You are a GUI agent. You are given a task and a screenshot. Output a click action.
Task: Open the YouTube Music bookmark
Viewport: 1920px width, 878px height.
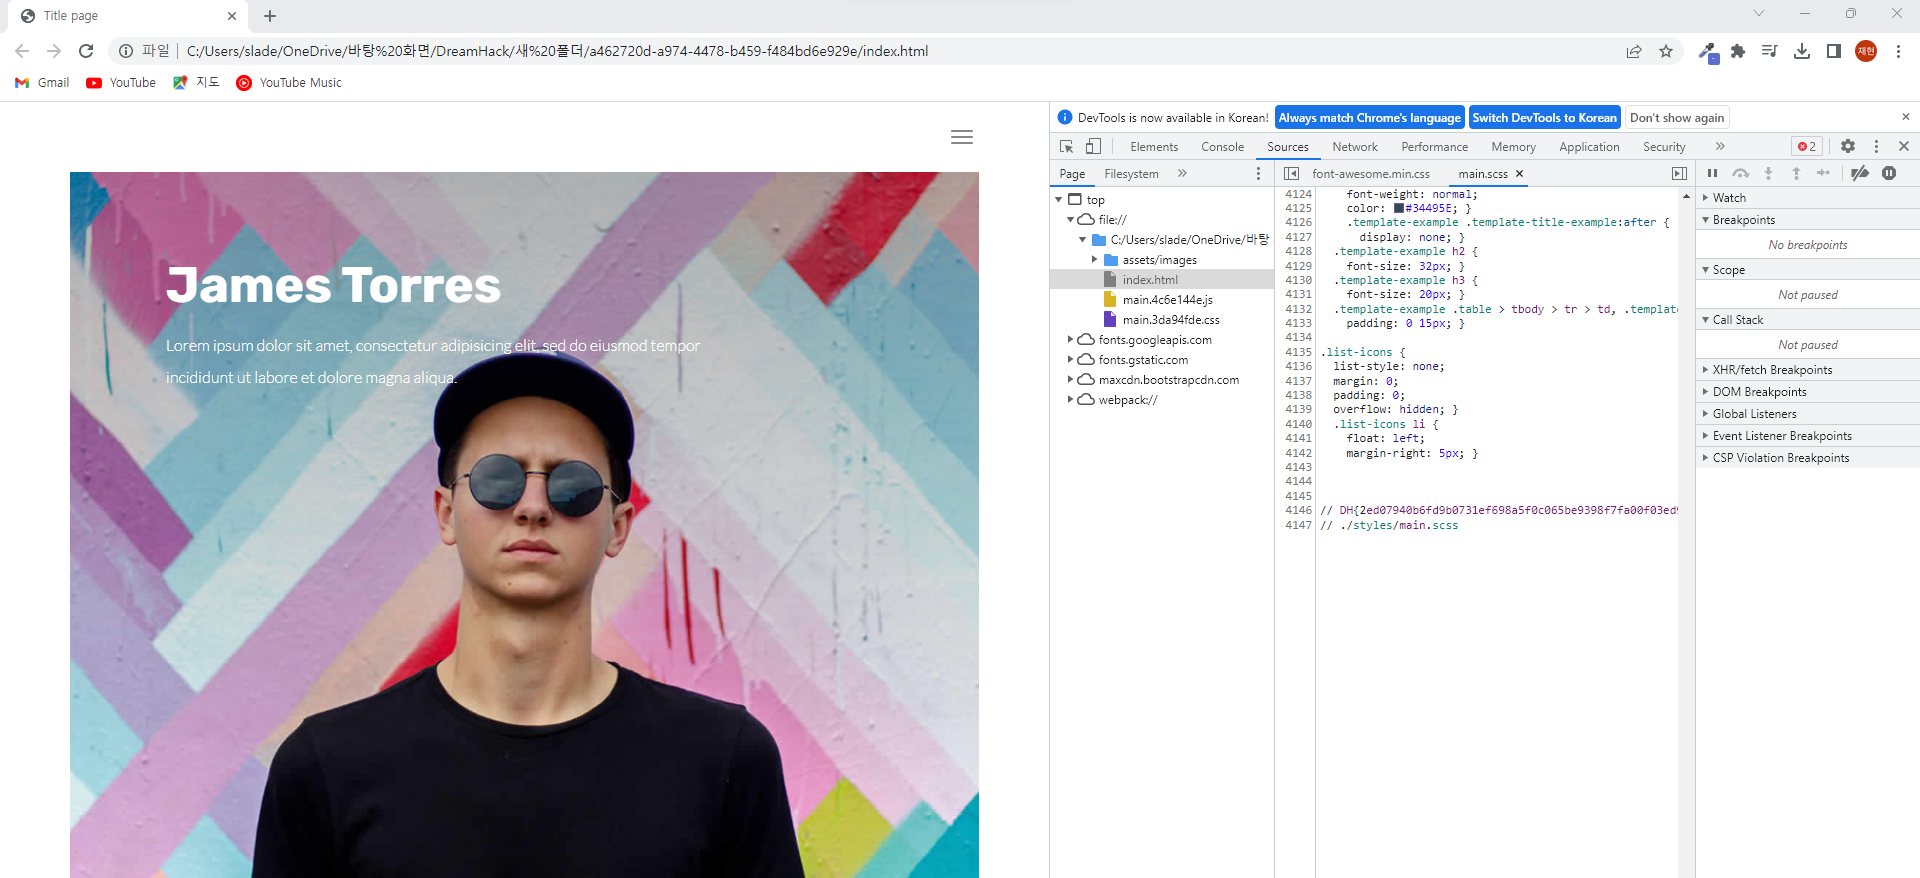point(289,83)
